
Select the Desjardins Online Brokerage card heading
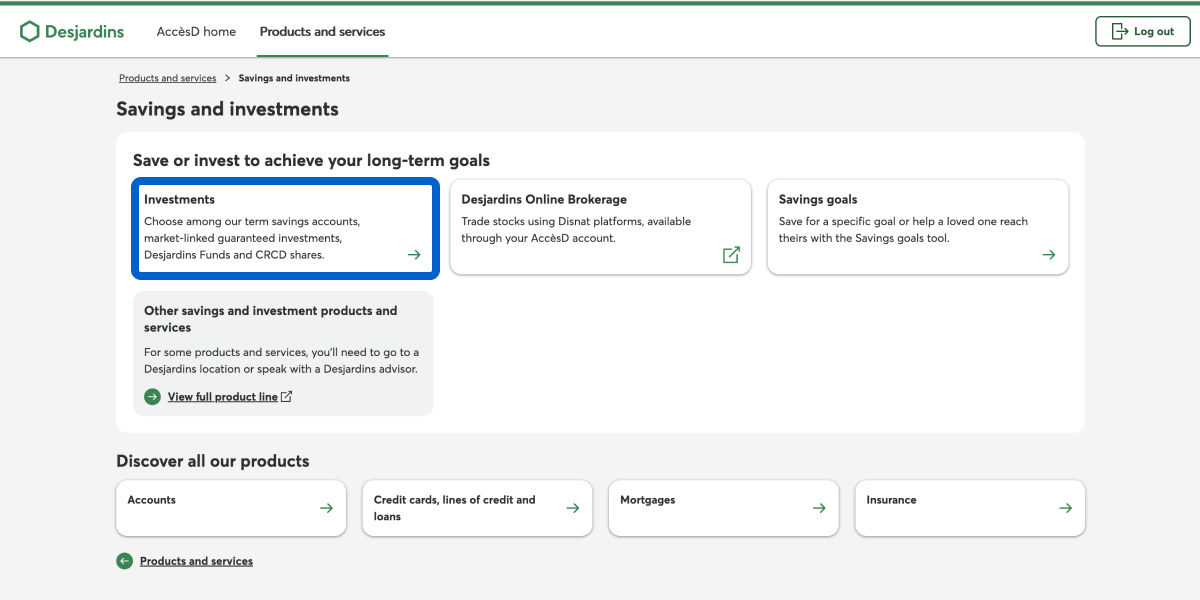click(x=544, y=200)
